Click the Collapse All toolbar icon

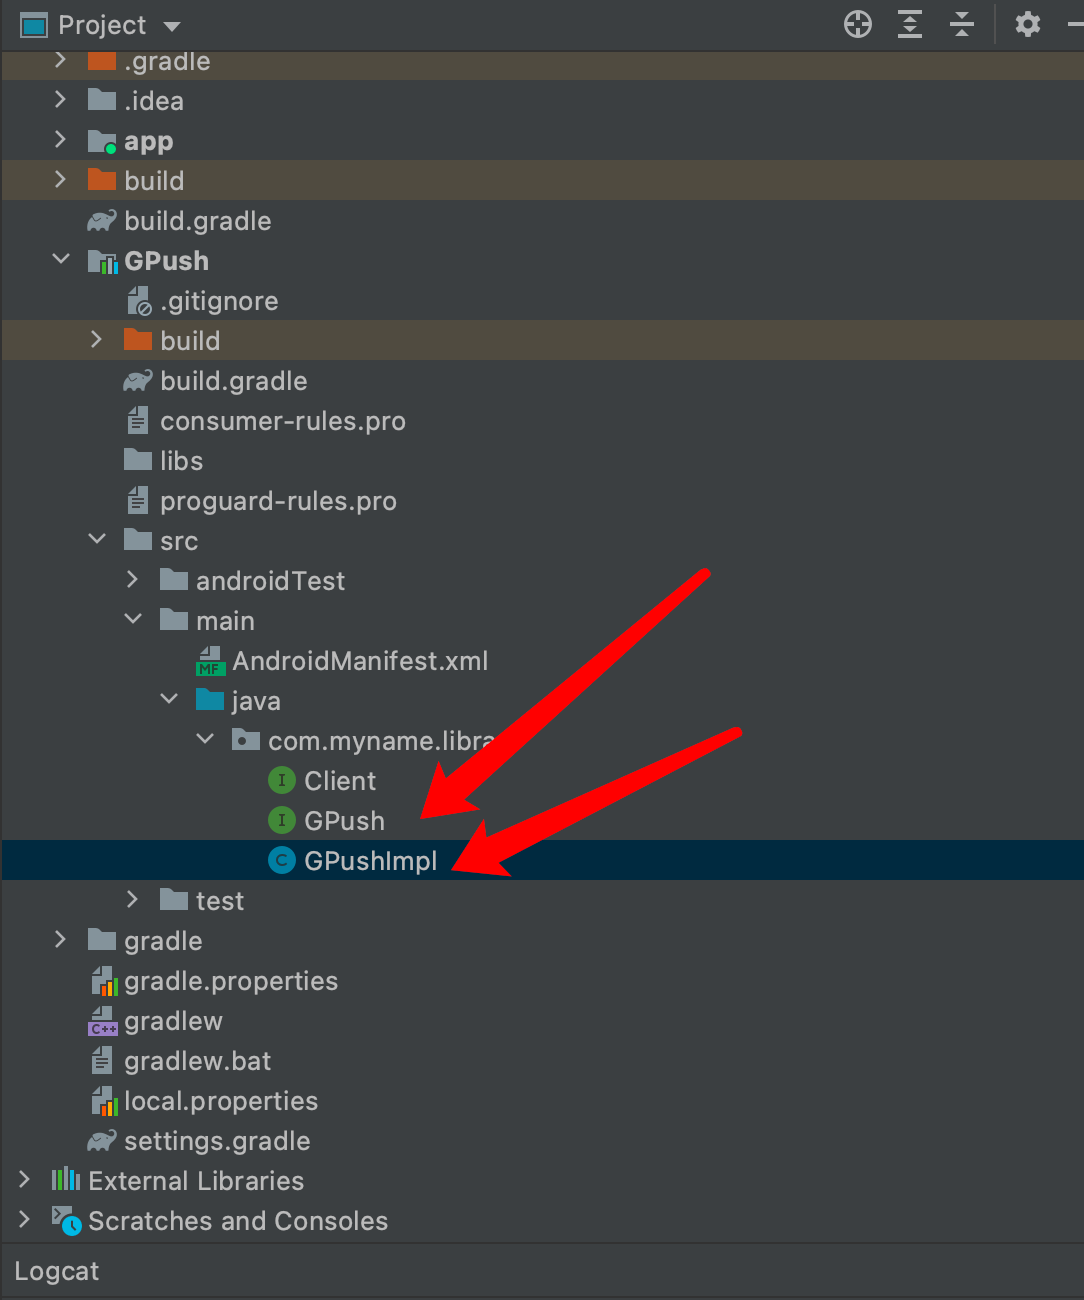tap(962, 24)
